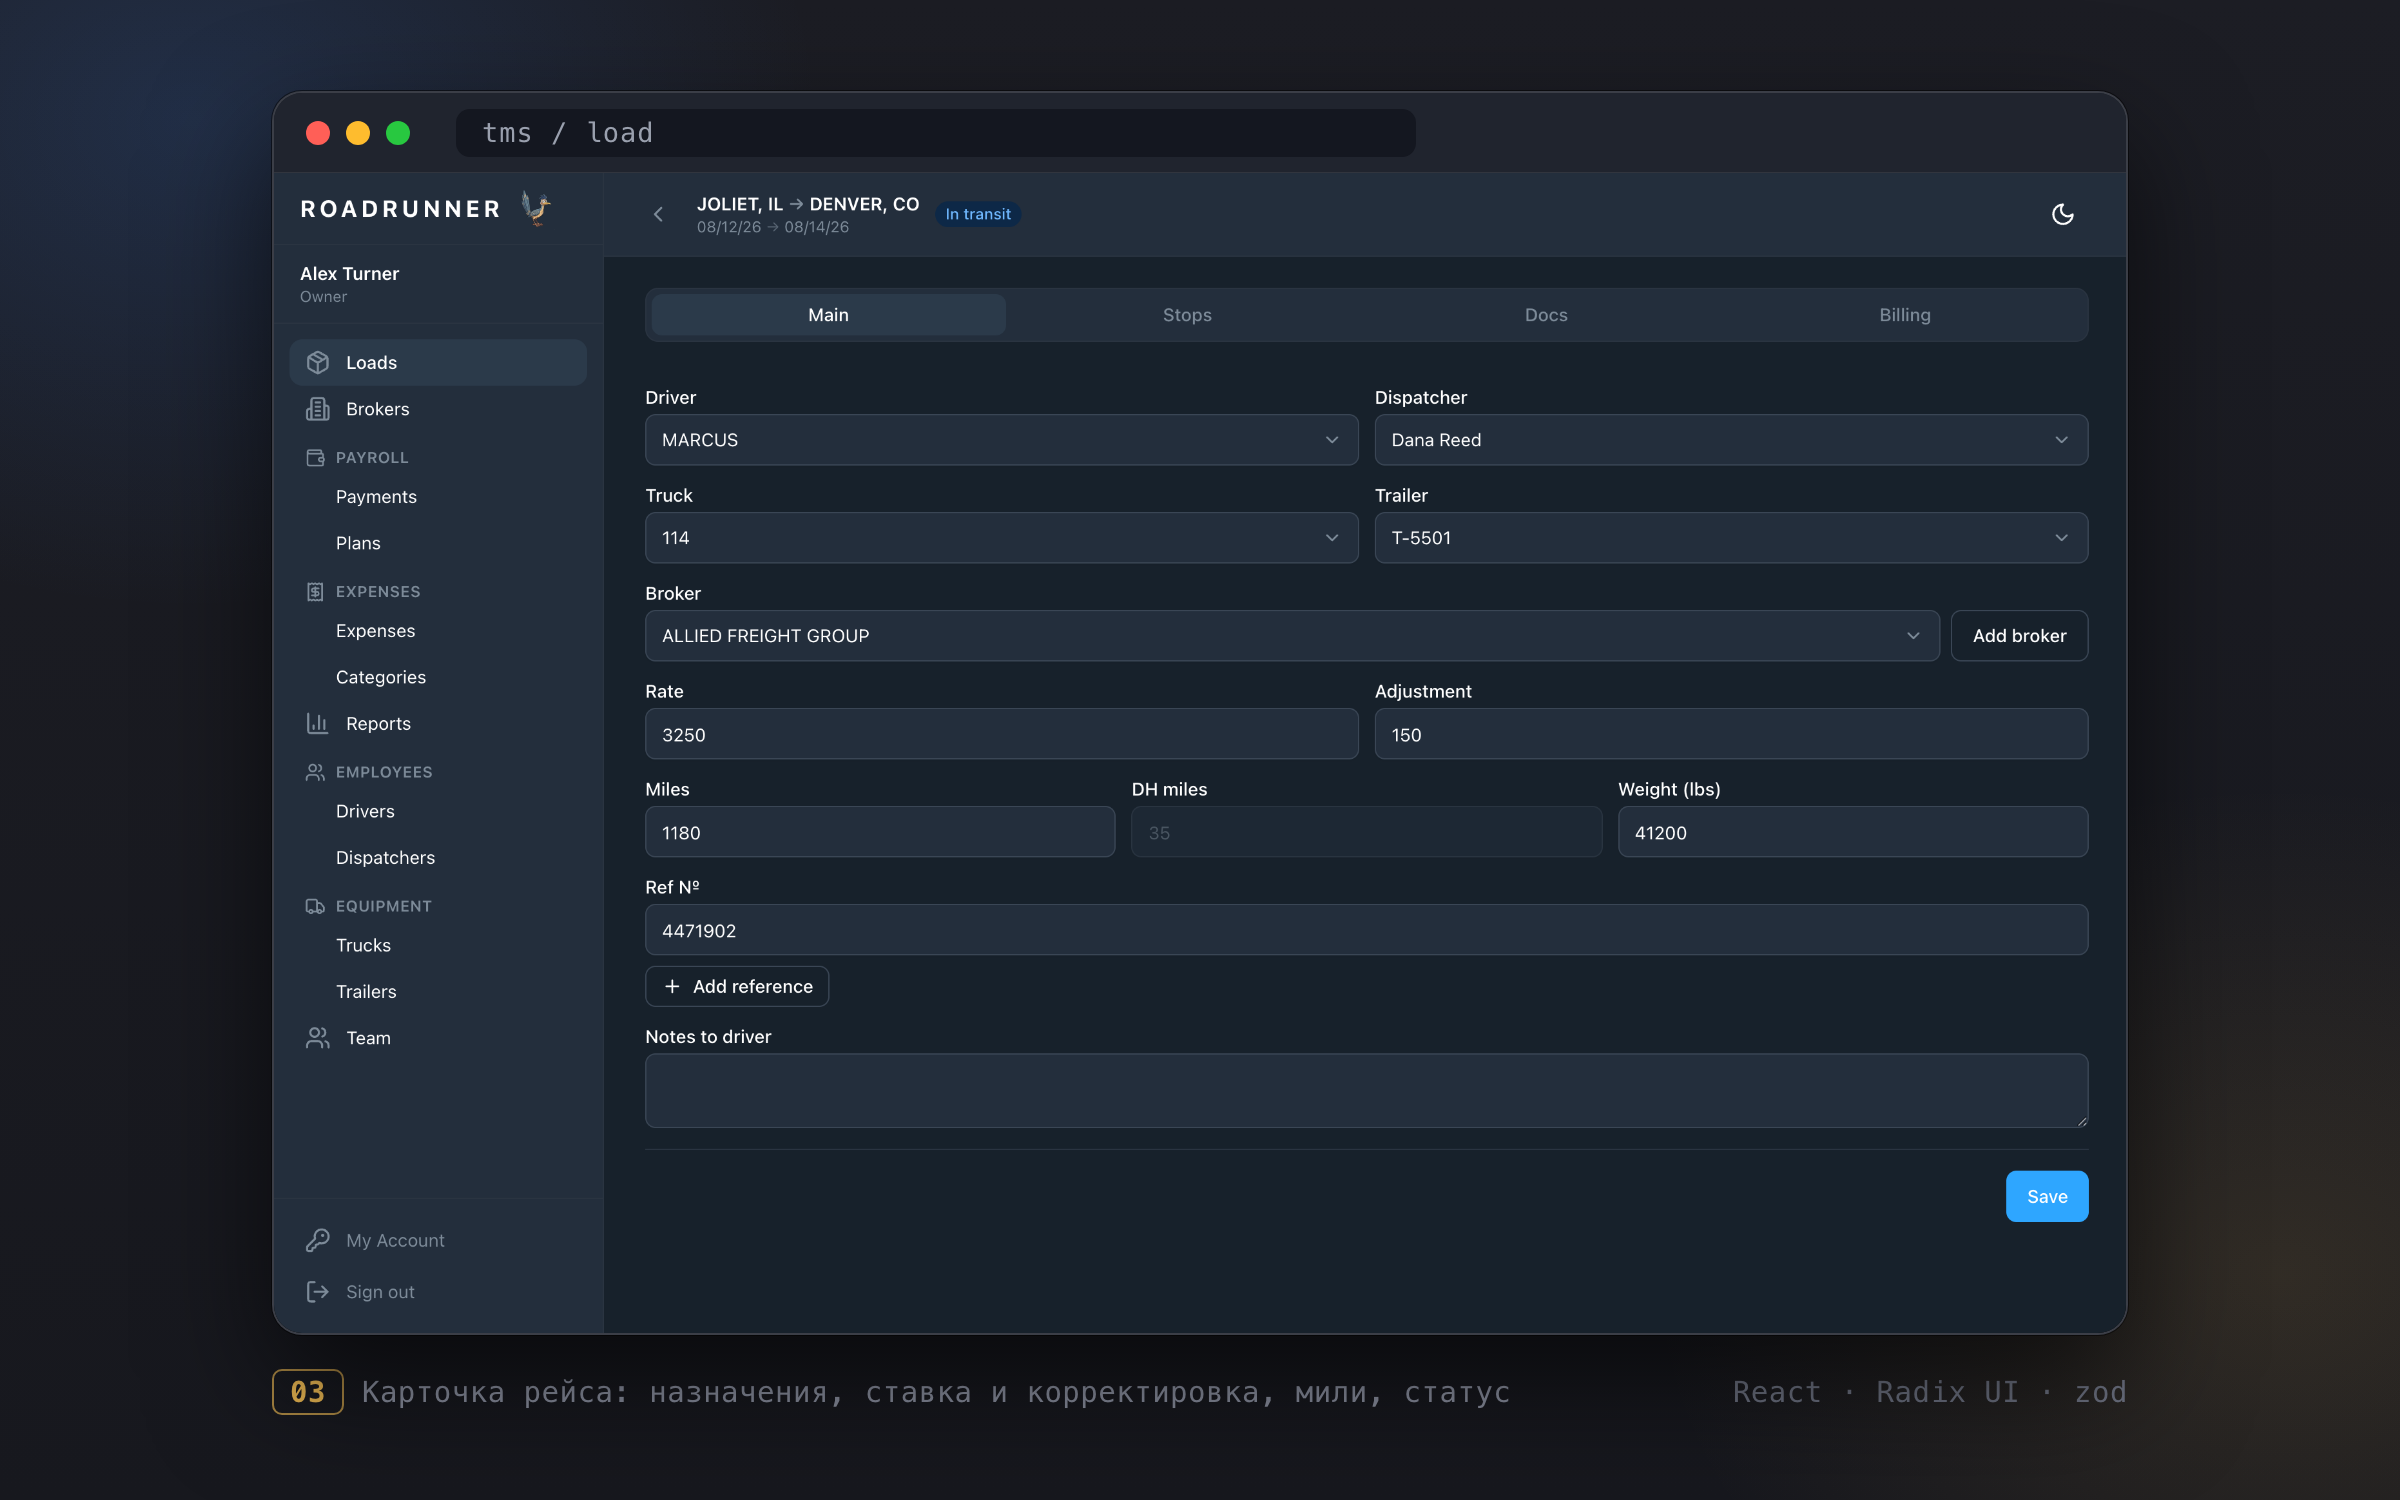Click the Add reference button

click(x=737, y=986)
